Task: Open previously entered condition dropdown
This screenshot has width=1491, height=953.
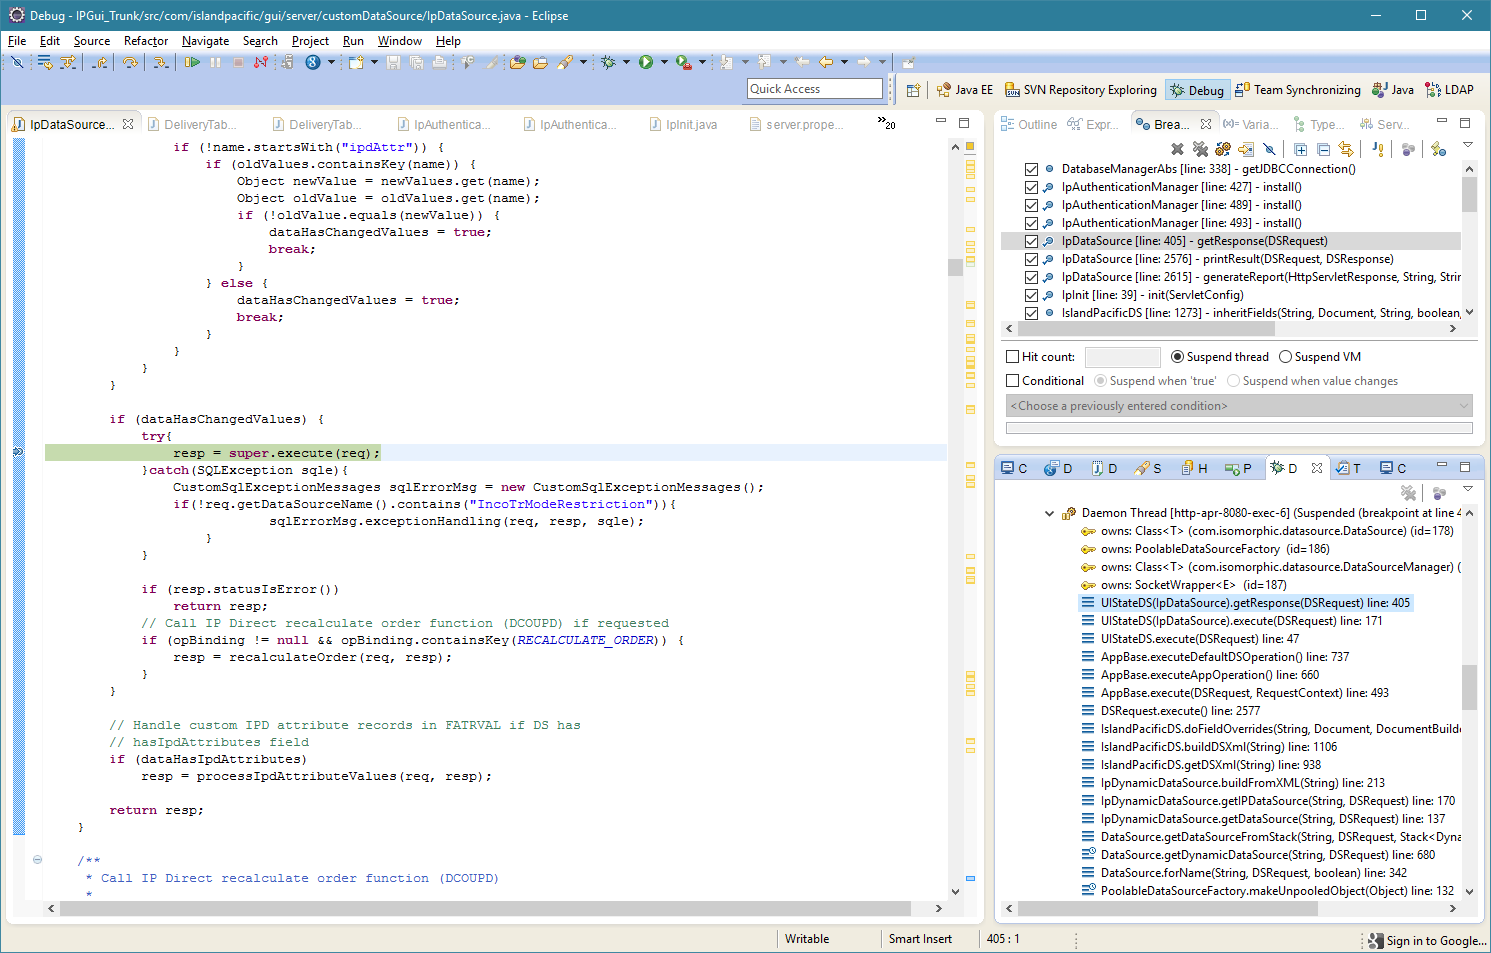Action: (1464, 406)
